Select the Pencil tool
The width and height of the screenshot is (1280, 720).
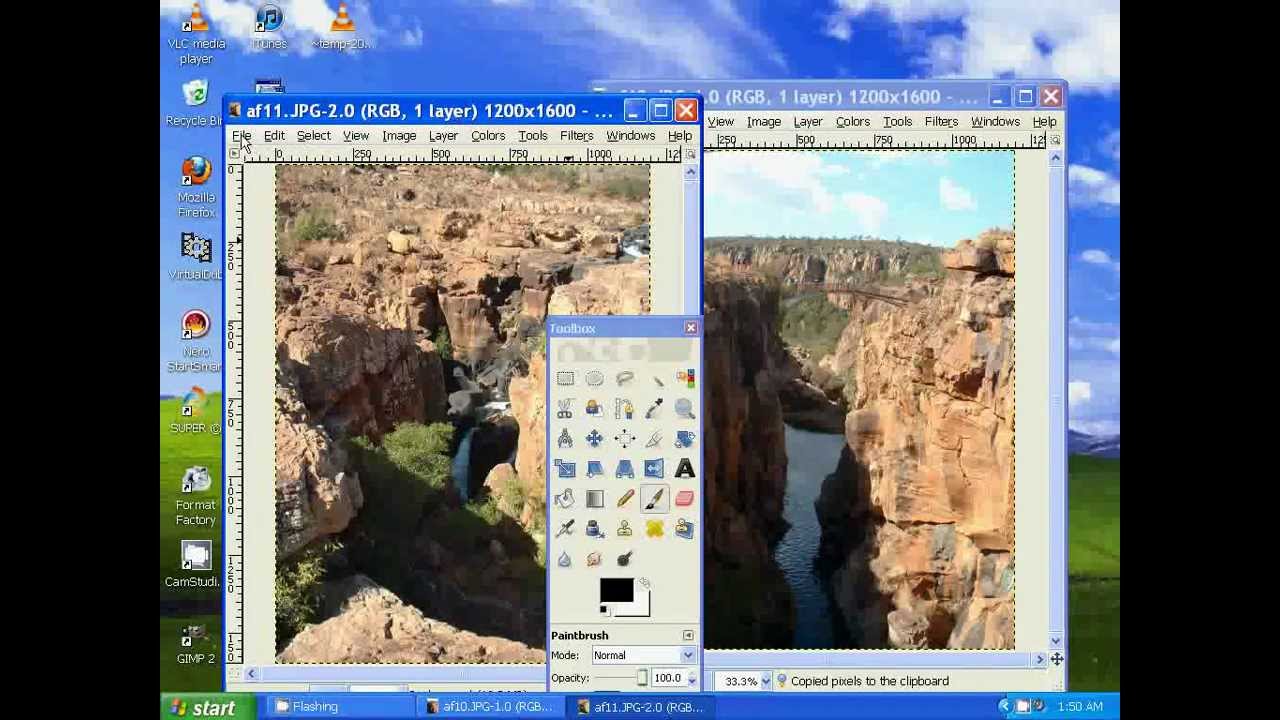pos(625,499)
